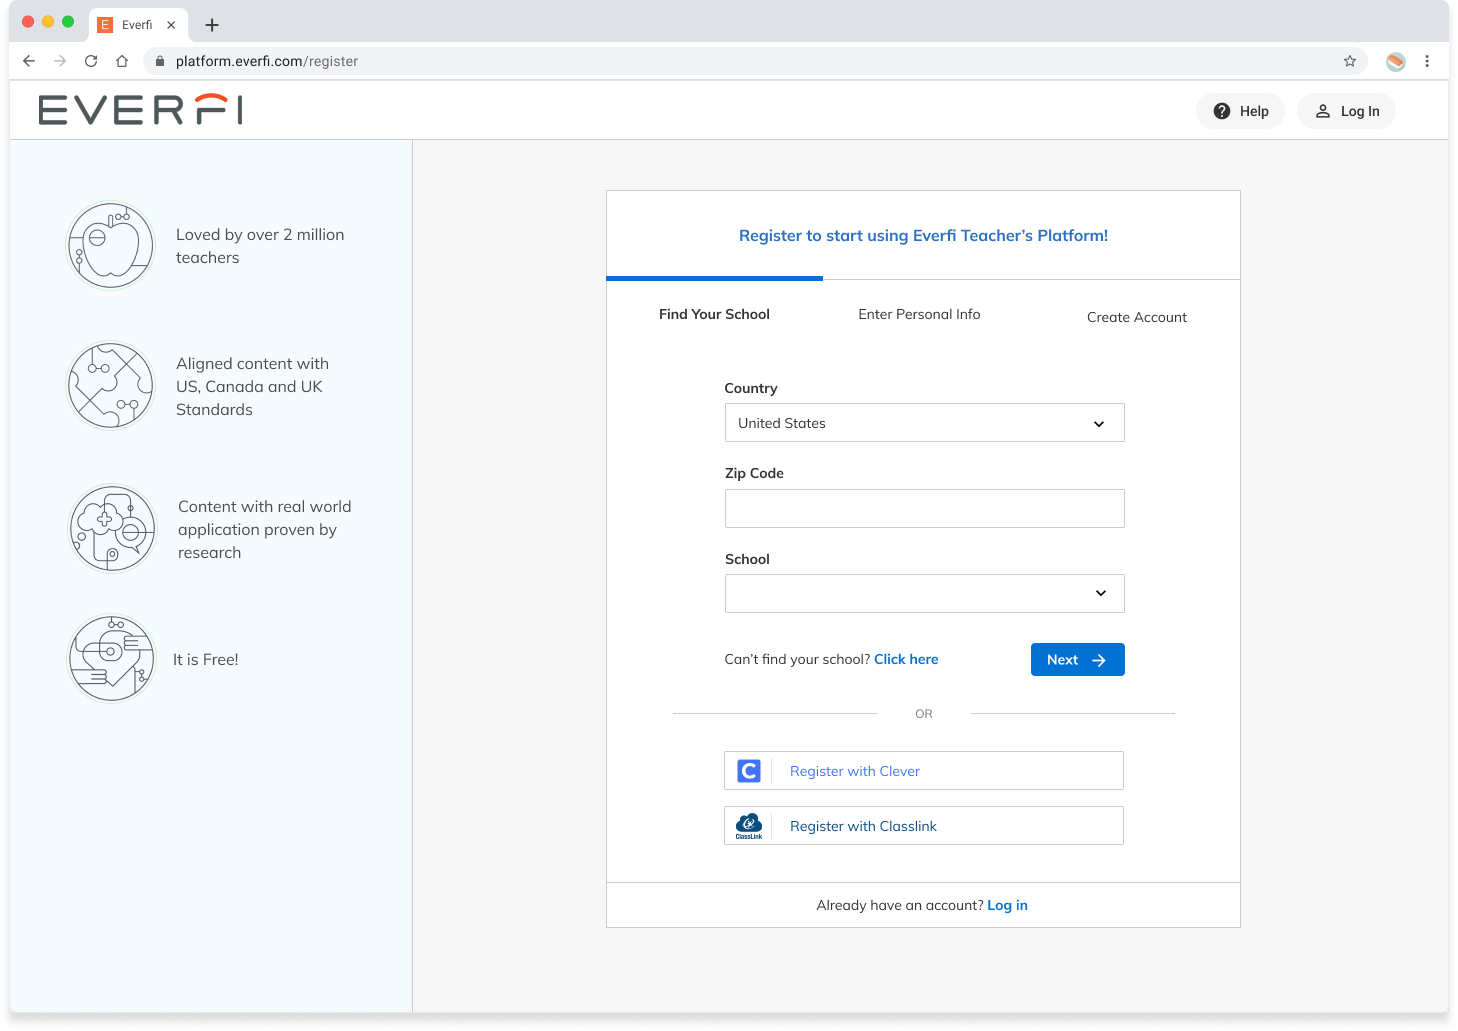
Task: Go to browser home icon
Action: (x=122, y=61)
